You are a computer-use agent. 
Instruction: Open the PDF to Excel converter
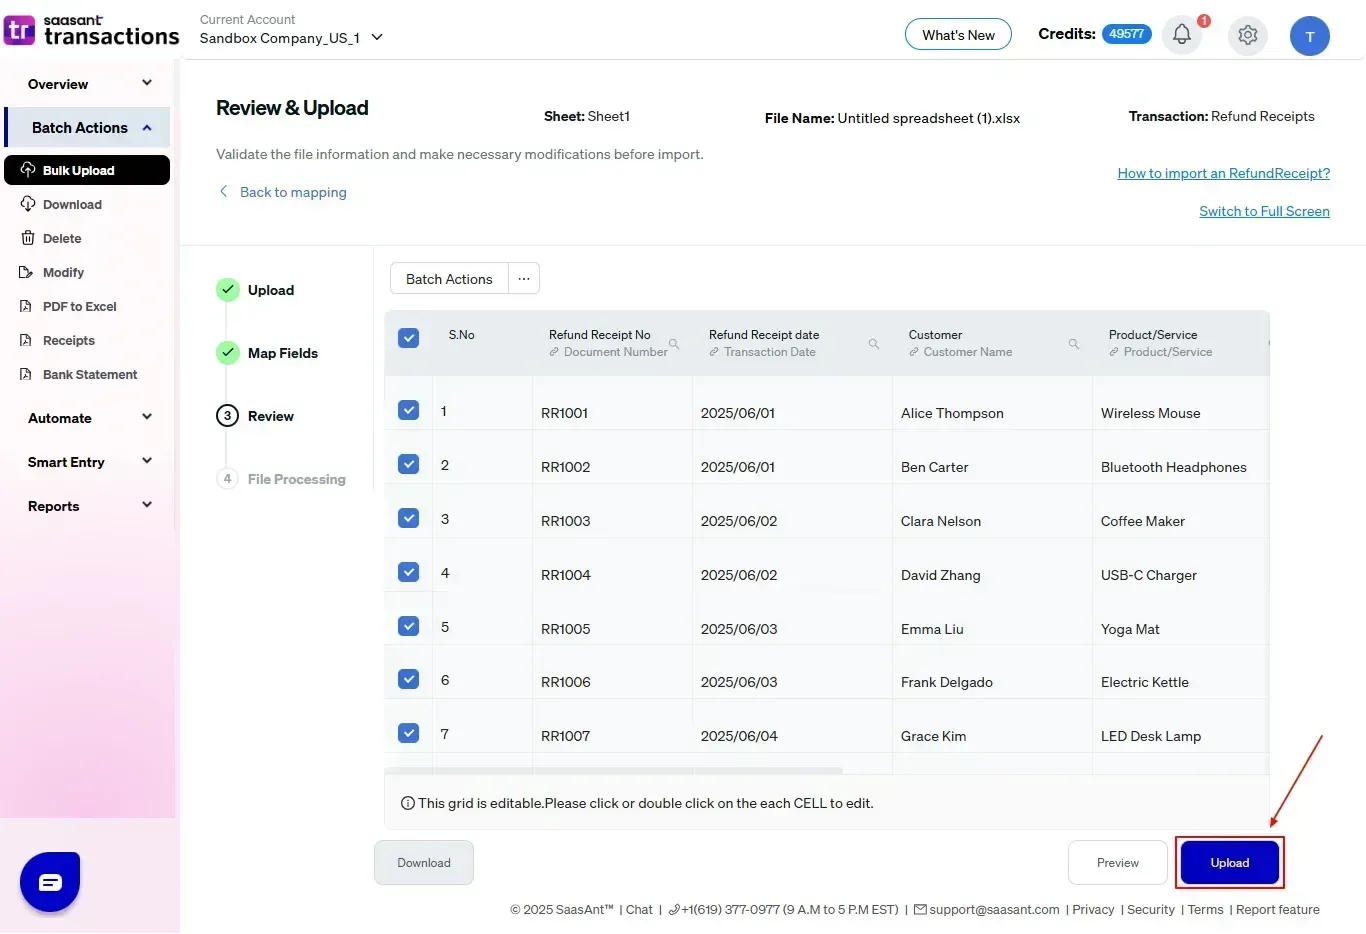(x=80, y=306)
